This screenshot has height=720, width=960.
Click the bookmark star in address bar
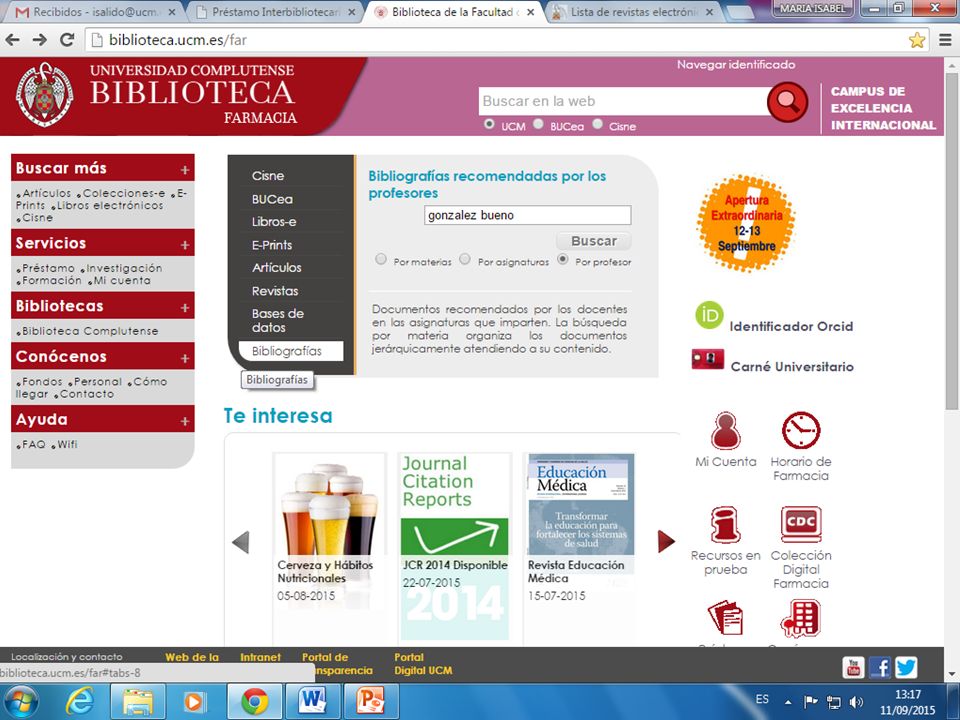(x=917, y=40)
